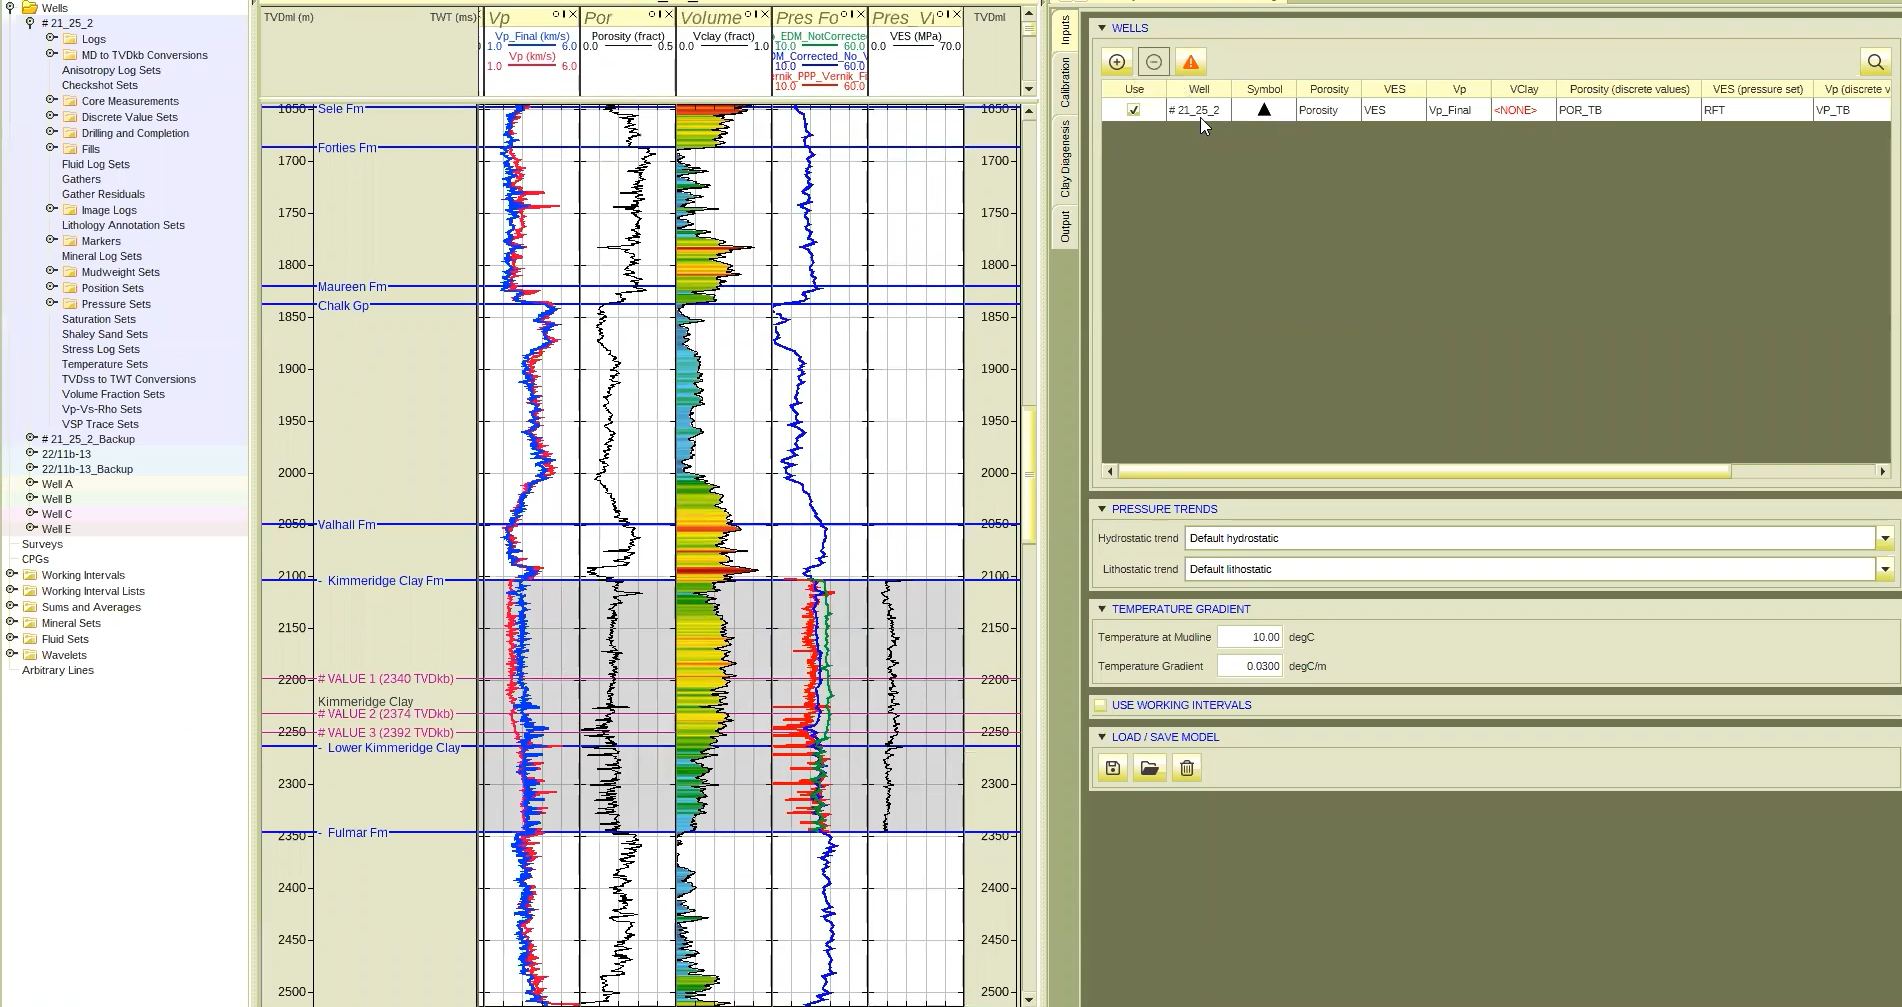Click the save model floppy disk icon
1902x1007 pixels.
pos(1113,768)
